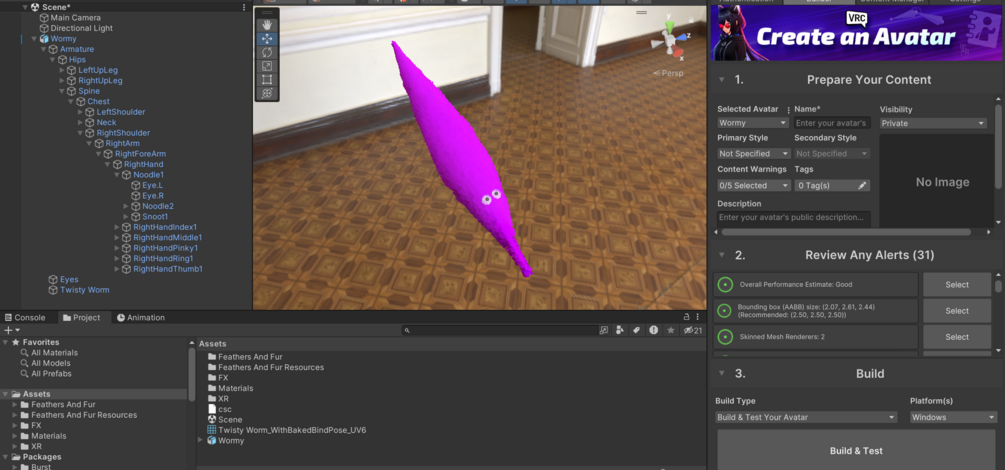Screen dimensions: 1005x470
Task: Toggle the Project favorites star filter
Action: pos(670,330)
